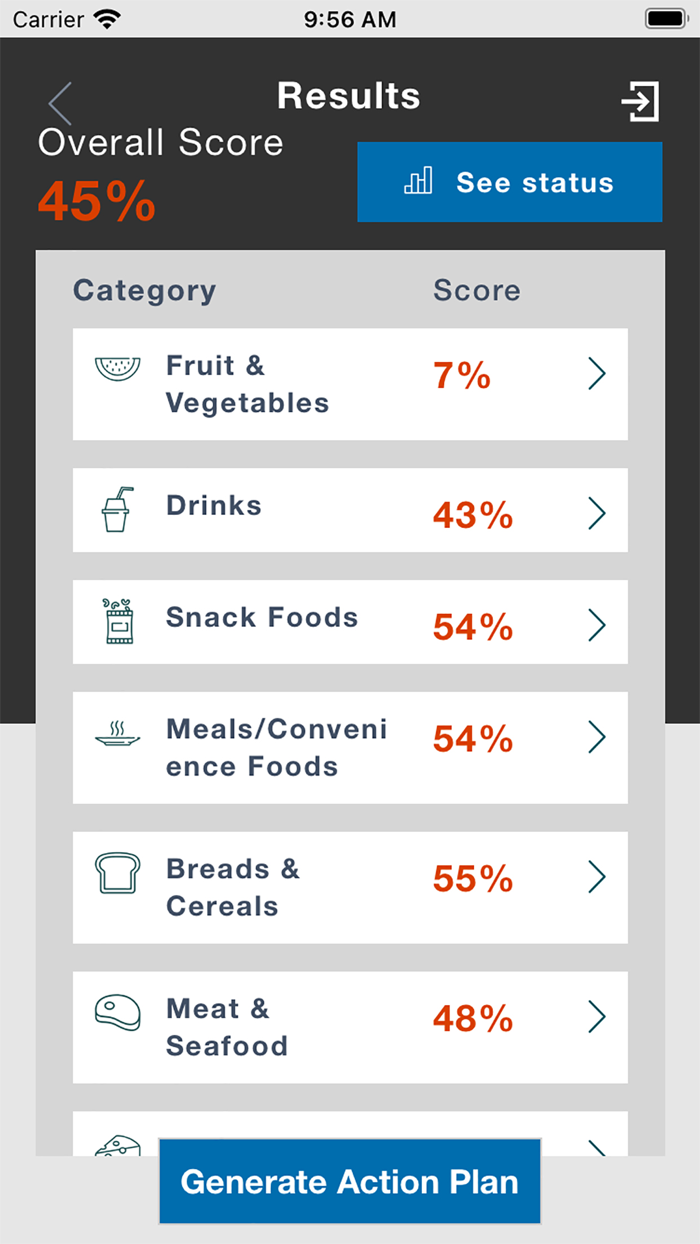Viewport: 700px width, 1244px height.
Task: Click the See status button
Action: tap(510, 182)
